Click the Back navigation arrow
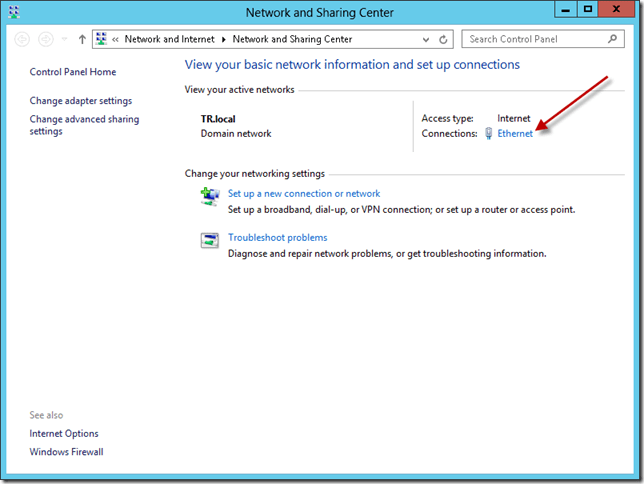The image size is (644, 484). click(x=23, y=40)
